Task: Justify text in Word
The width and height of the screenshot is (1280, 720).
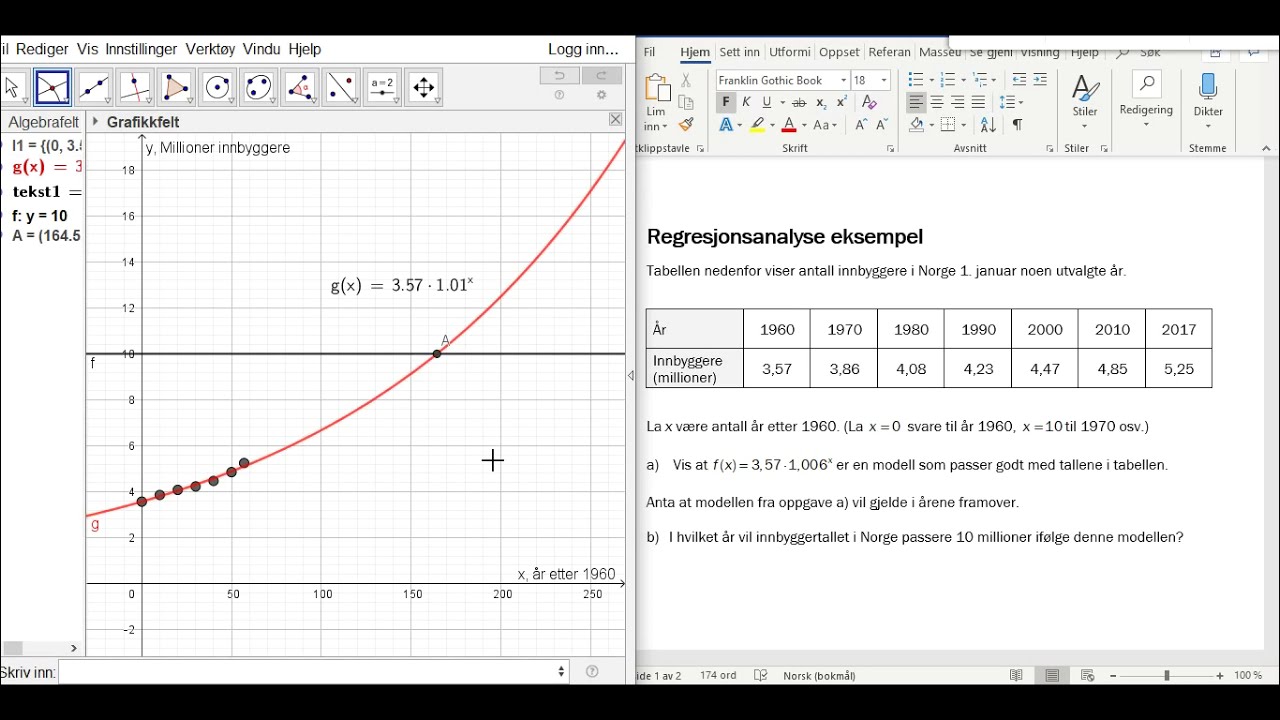Action: point(978,103)
